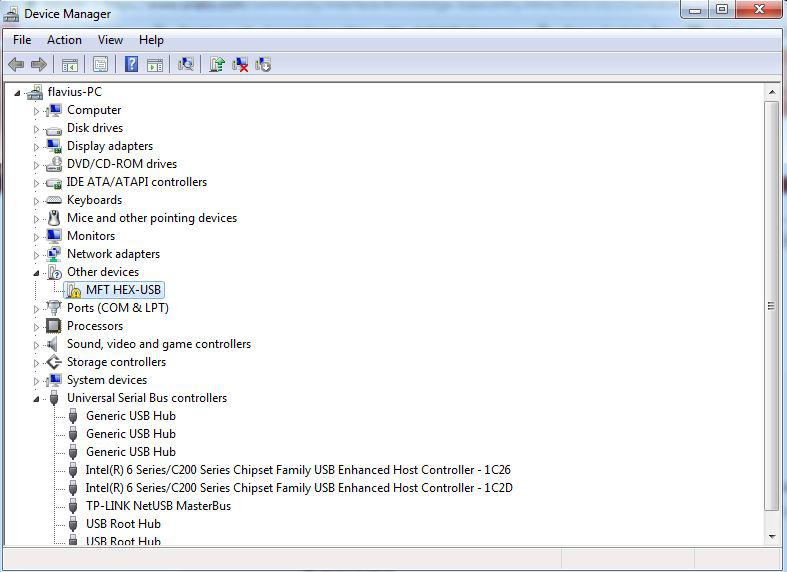Click the Mice category mouse icon
Image resolution: width=787 pixels, height=572 pixels.
(54, 218)
